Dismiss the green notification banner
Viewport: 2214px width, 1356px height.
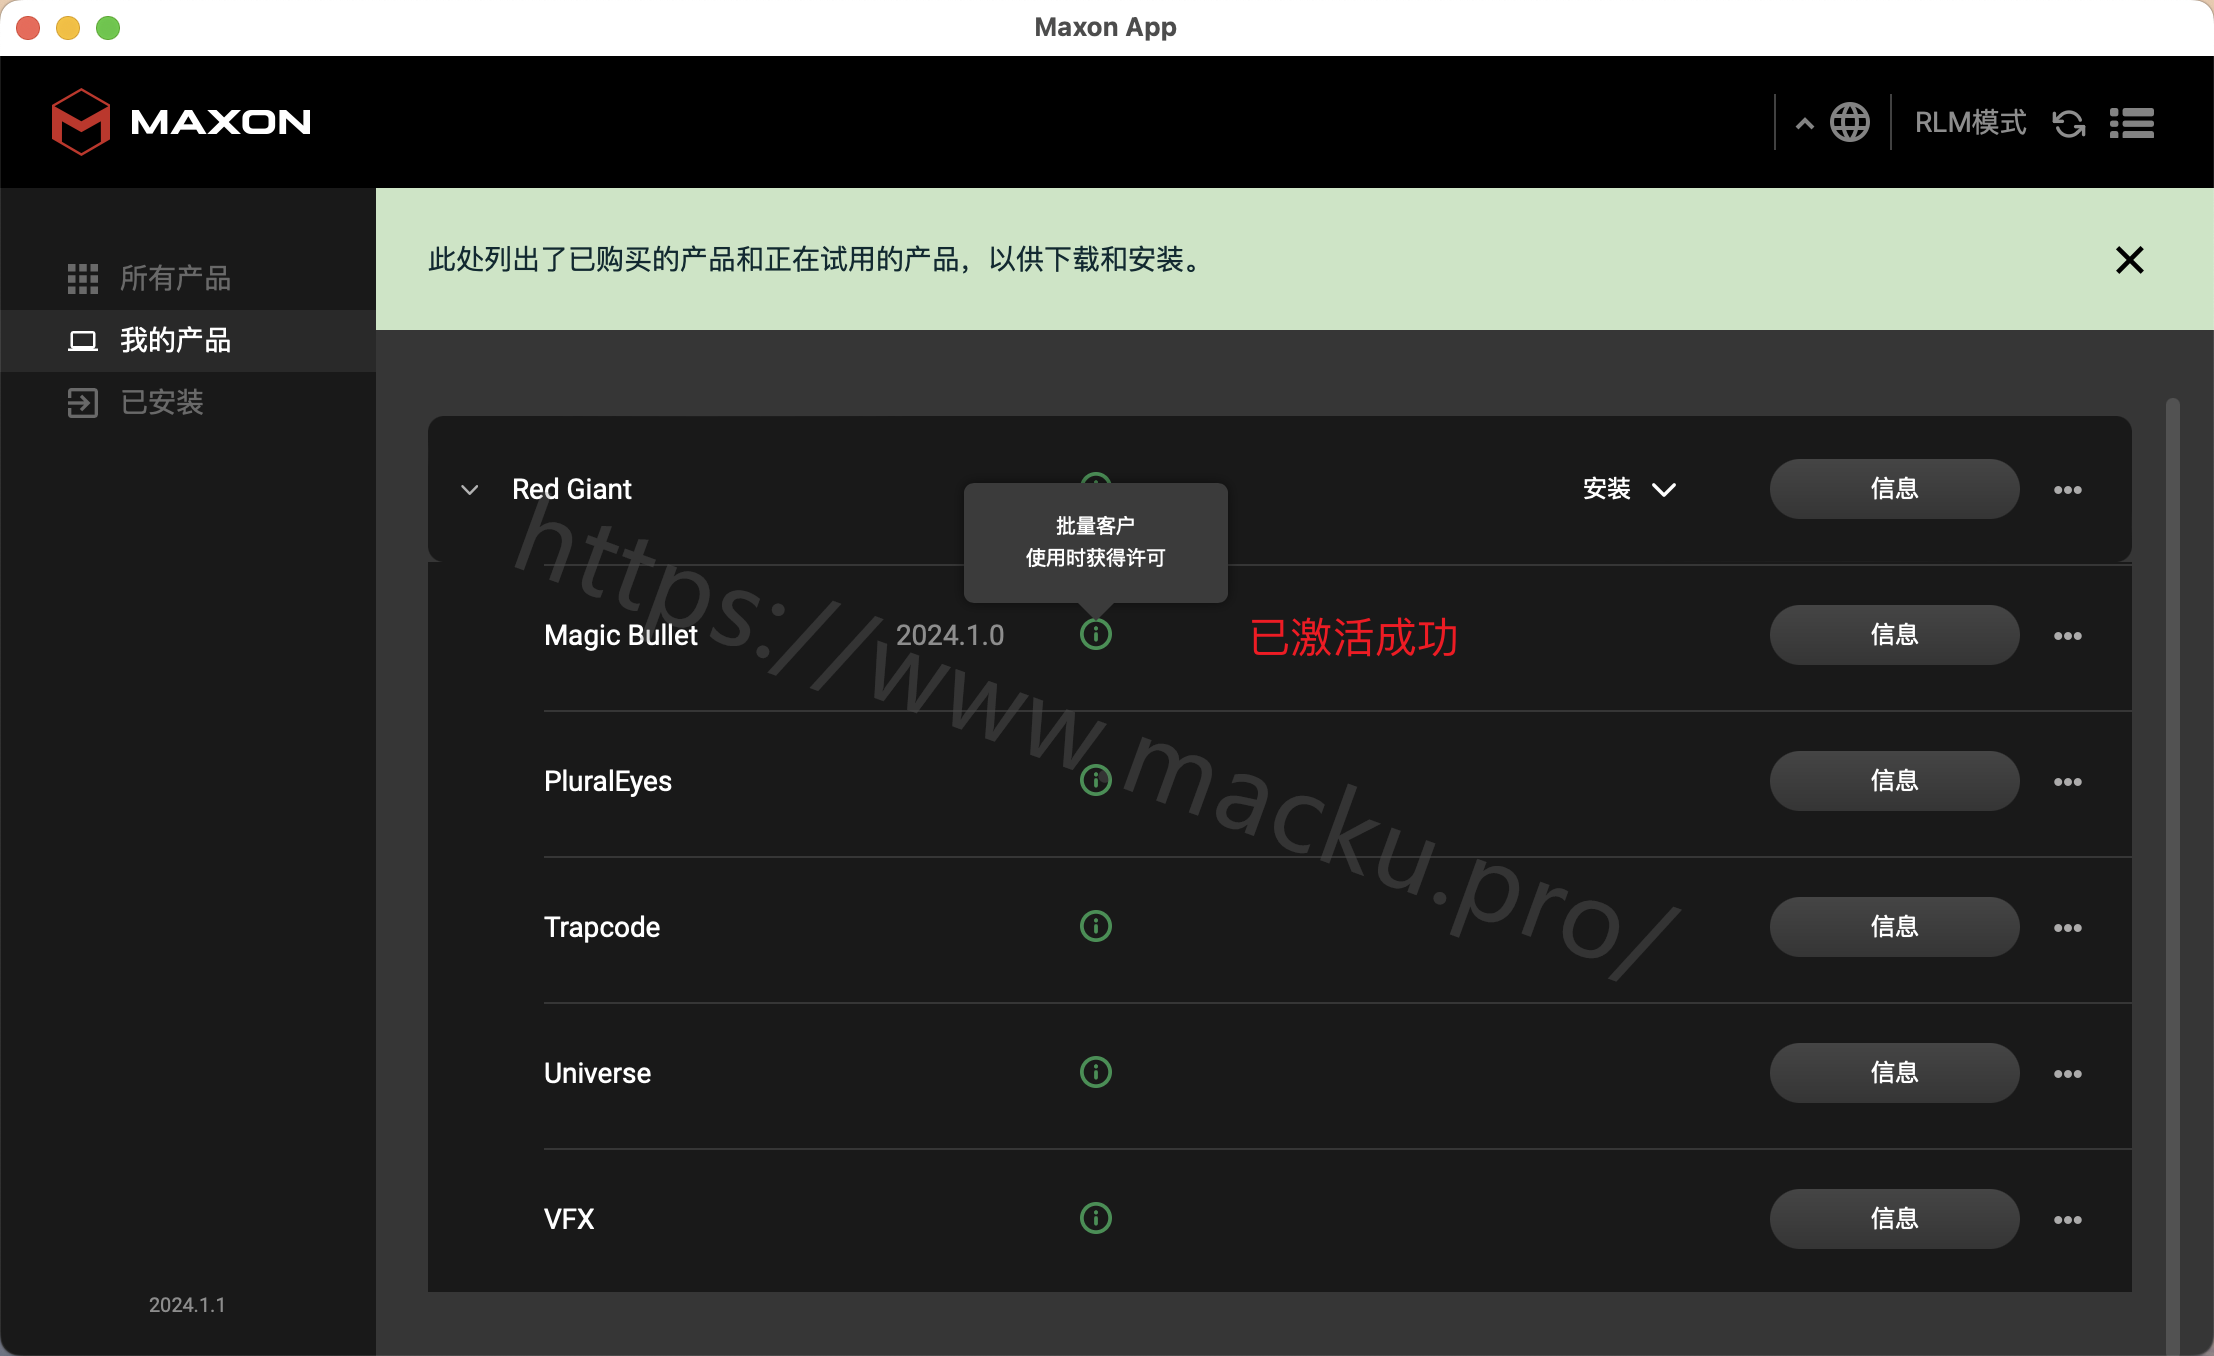(x=2130, y=260)
